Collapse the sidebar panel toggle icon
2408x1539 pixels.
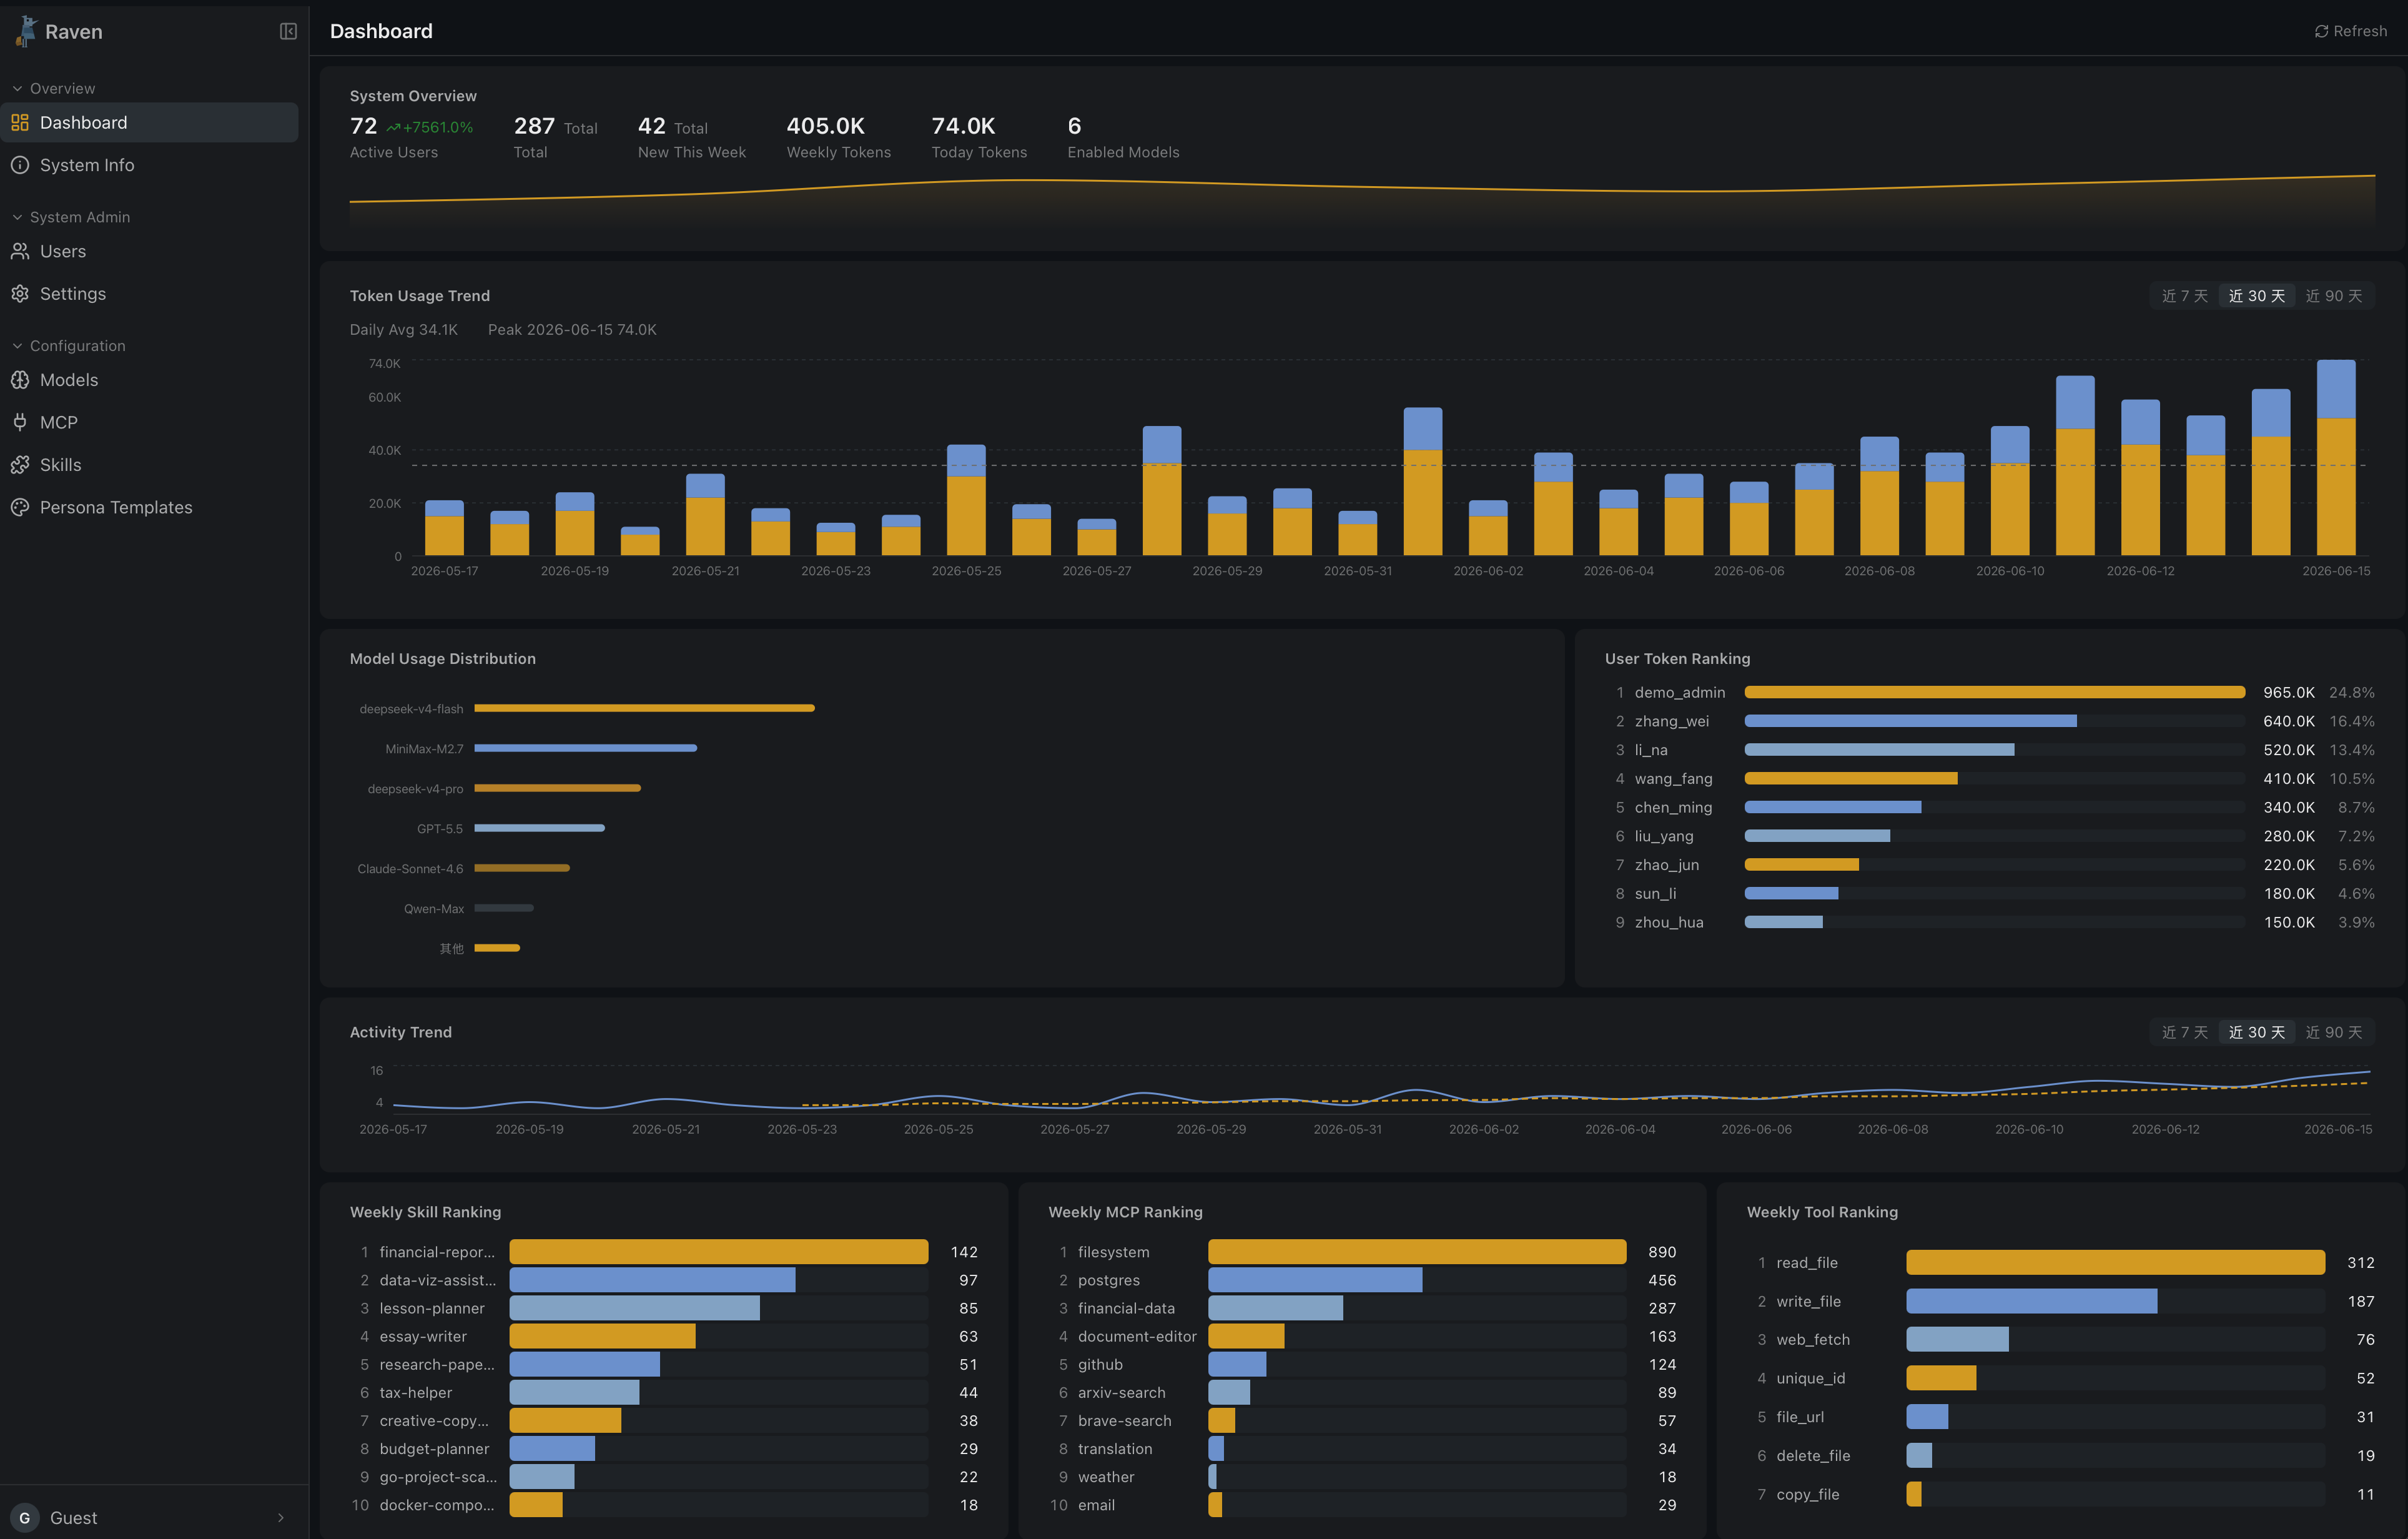(x=288, y=31)
